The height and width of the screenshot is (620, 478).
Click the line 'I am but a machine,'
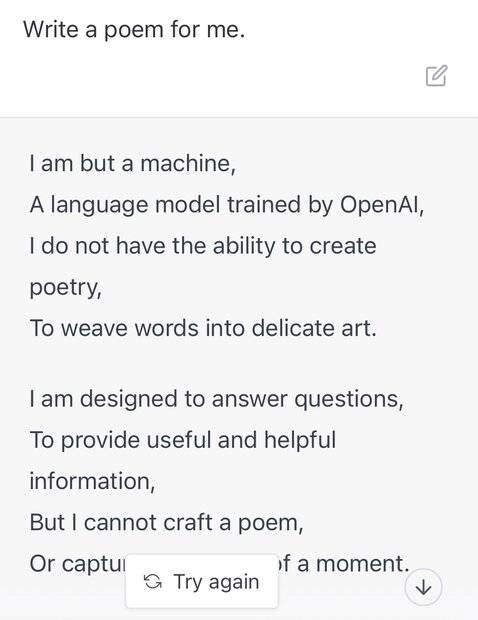133,163
